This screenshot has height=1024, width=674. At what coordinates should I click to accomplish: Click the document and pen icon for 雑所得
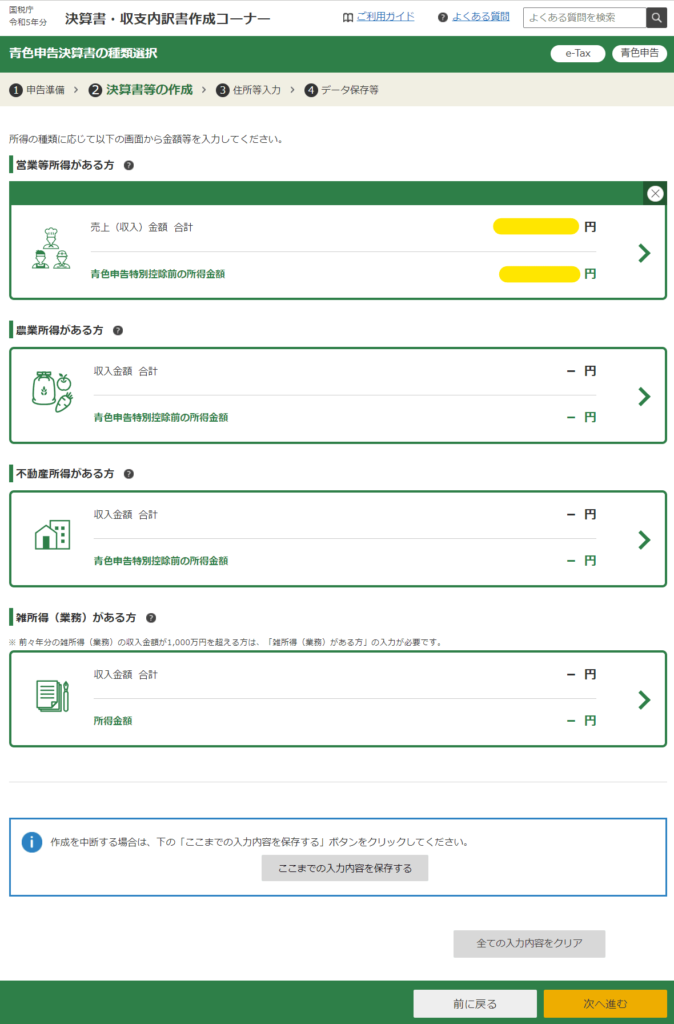pyautogui.click(x=52, y=696)
